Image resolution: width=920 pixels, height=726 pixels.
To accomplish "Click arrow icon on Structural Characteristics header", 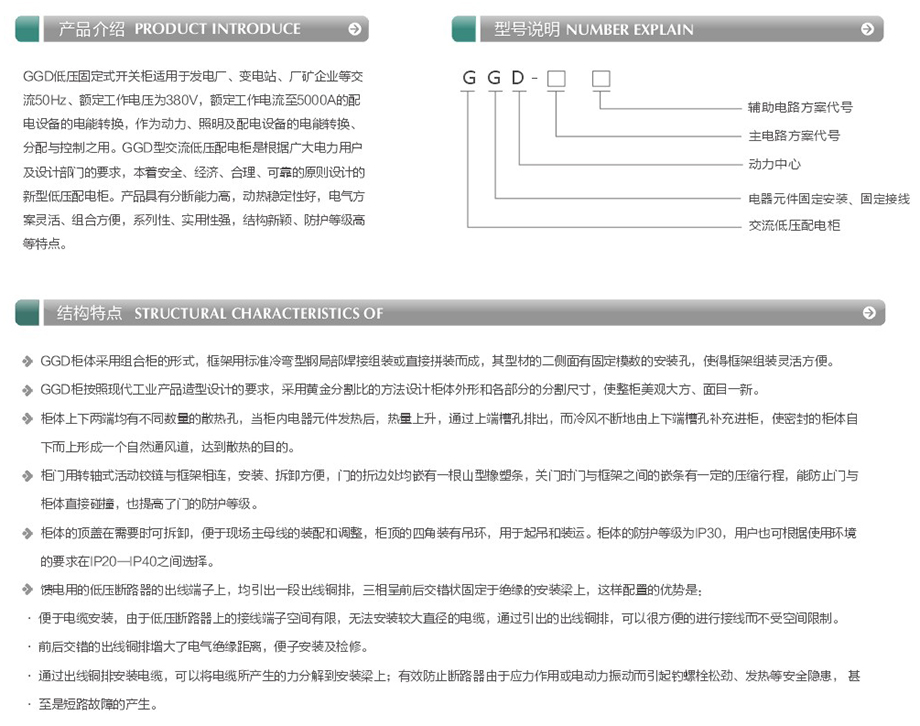I will (869, 313).
